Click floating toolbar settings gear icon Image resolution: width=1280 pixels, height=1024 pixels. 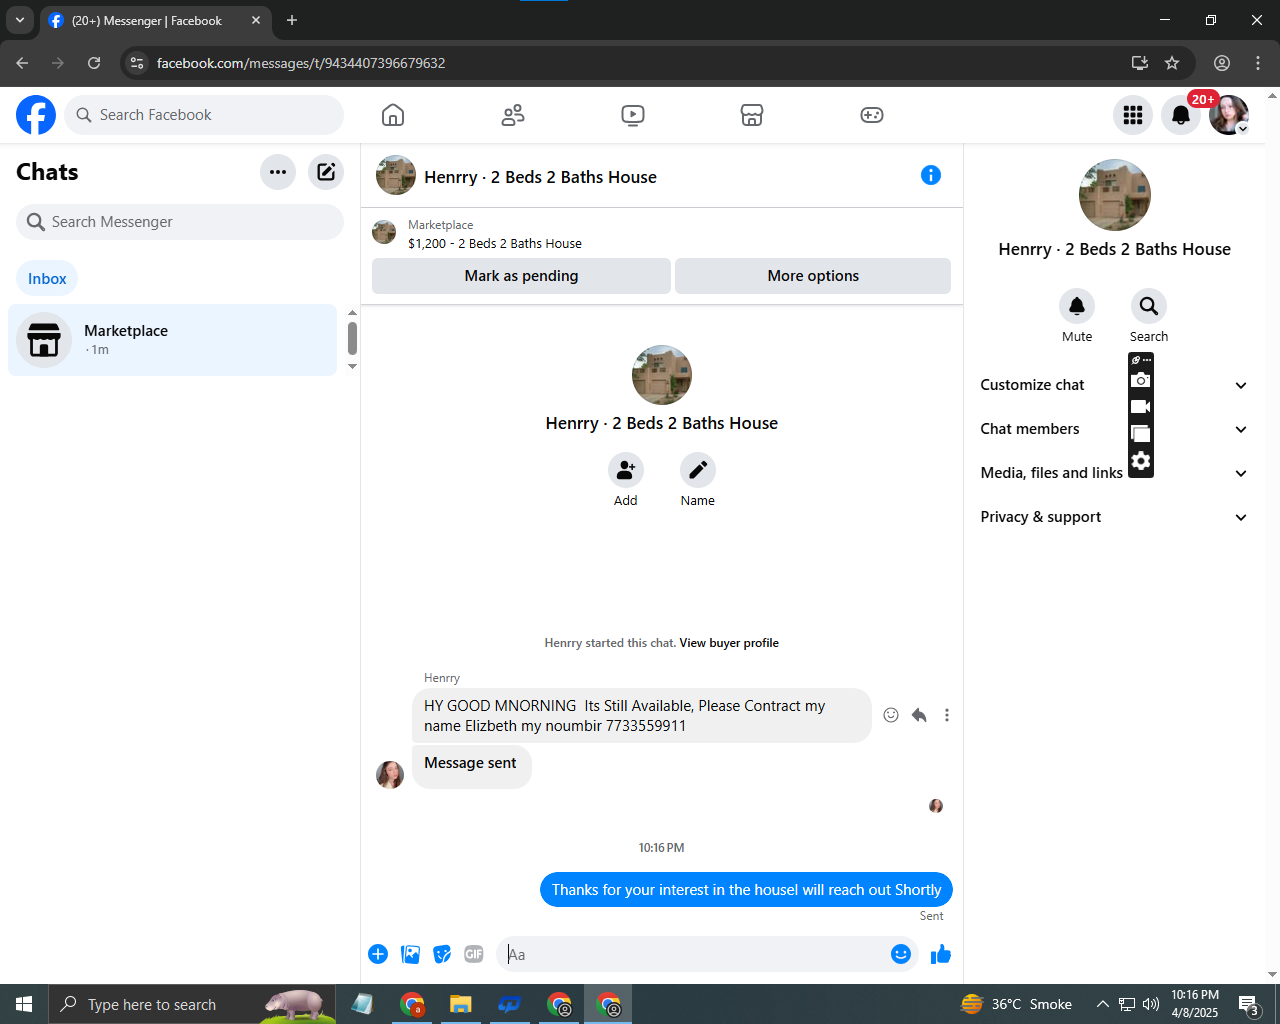pos(1141,461)
